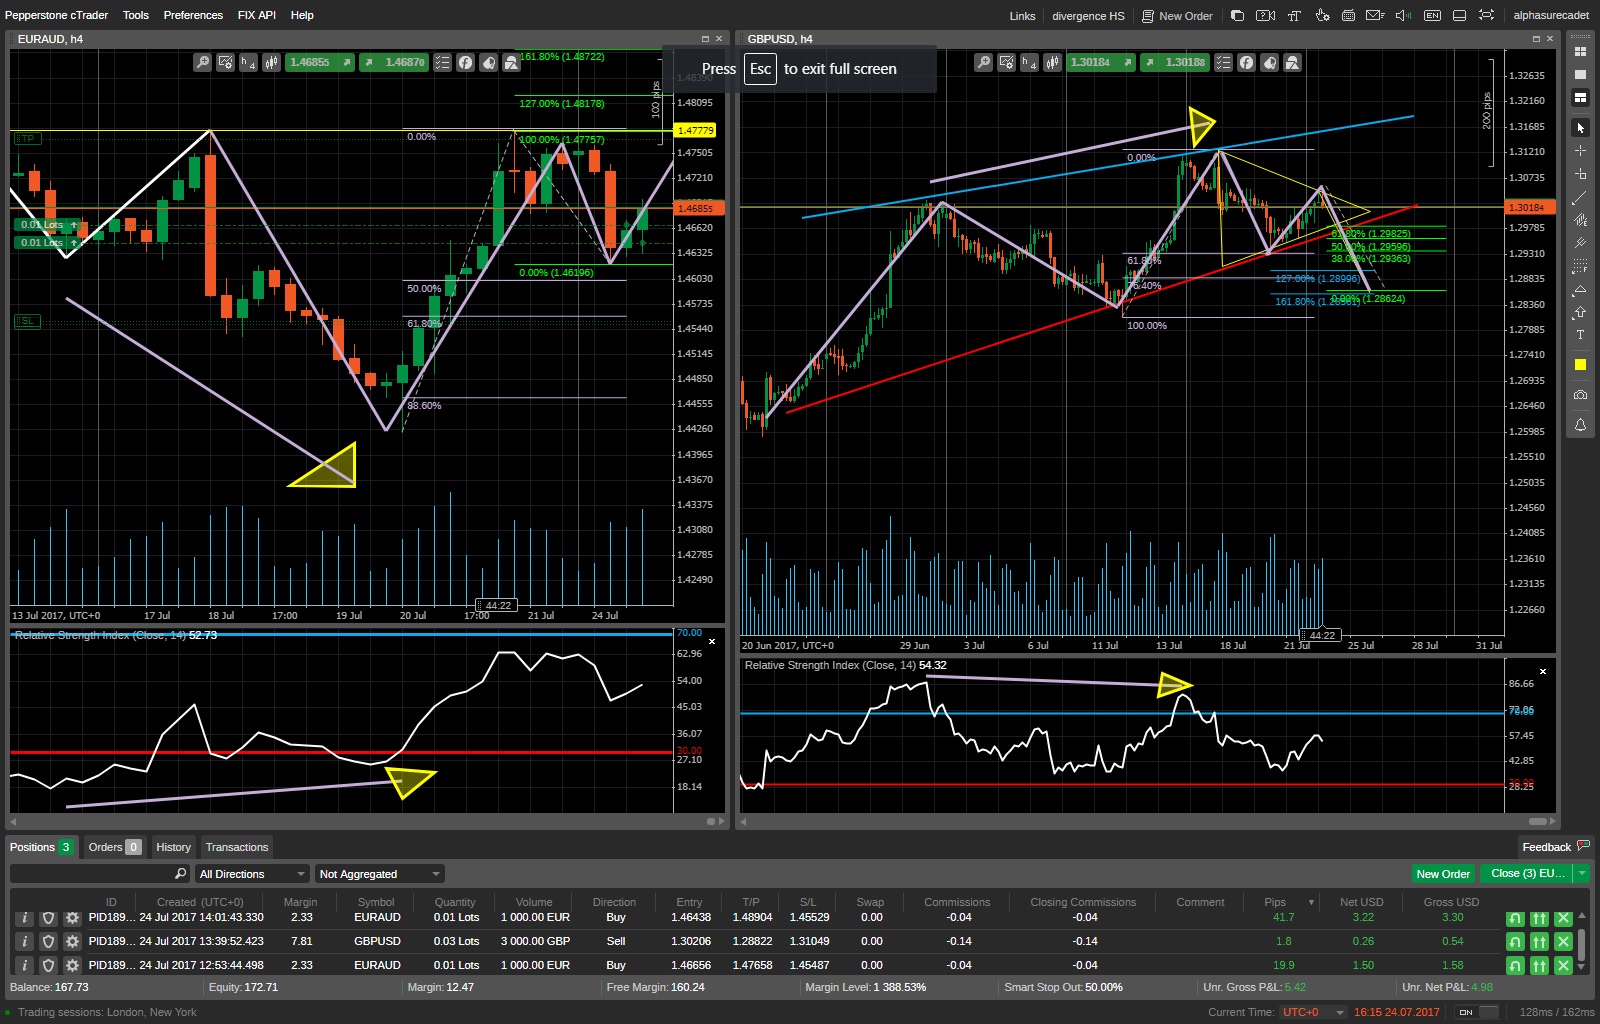Create a price alert with the bell icon
Screen dimensions: 1600x1024
pos(1581,423)
